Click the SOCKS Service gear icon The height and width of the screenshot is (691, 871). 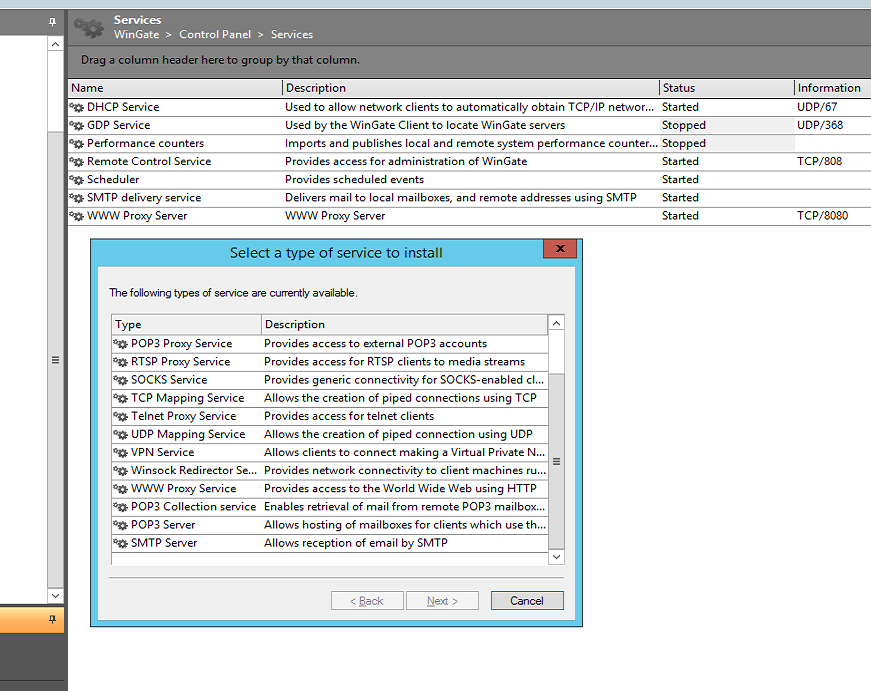click(121, 380)
